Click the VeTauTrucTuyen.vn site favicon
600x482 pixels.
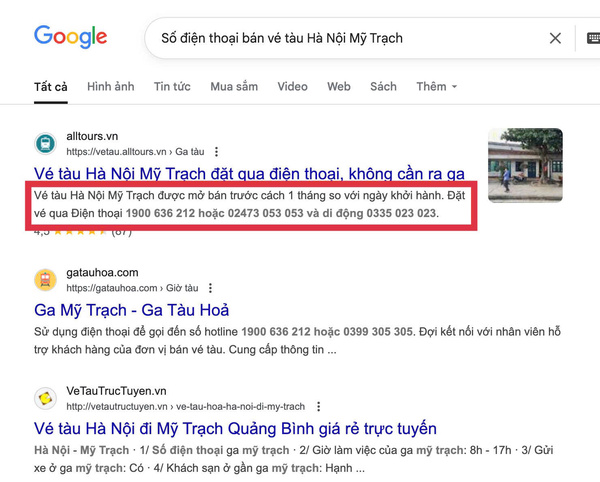click(x=46, y=398)
